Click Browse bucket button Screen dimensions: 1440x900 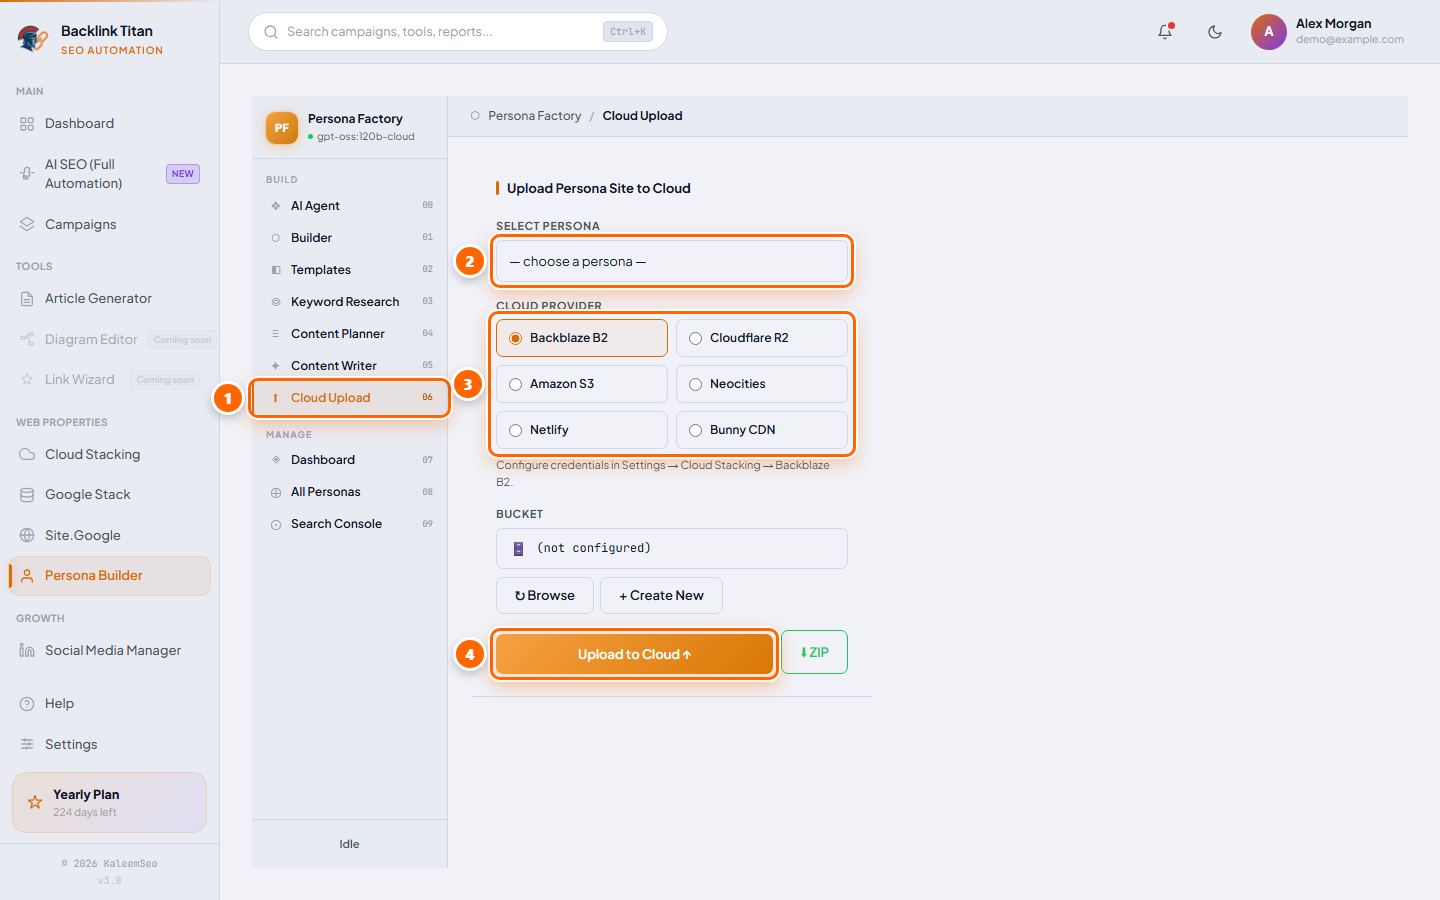(x=545, y=596)
